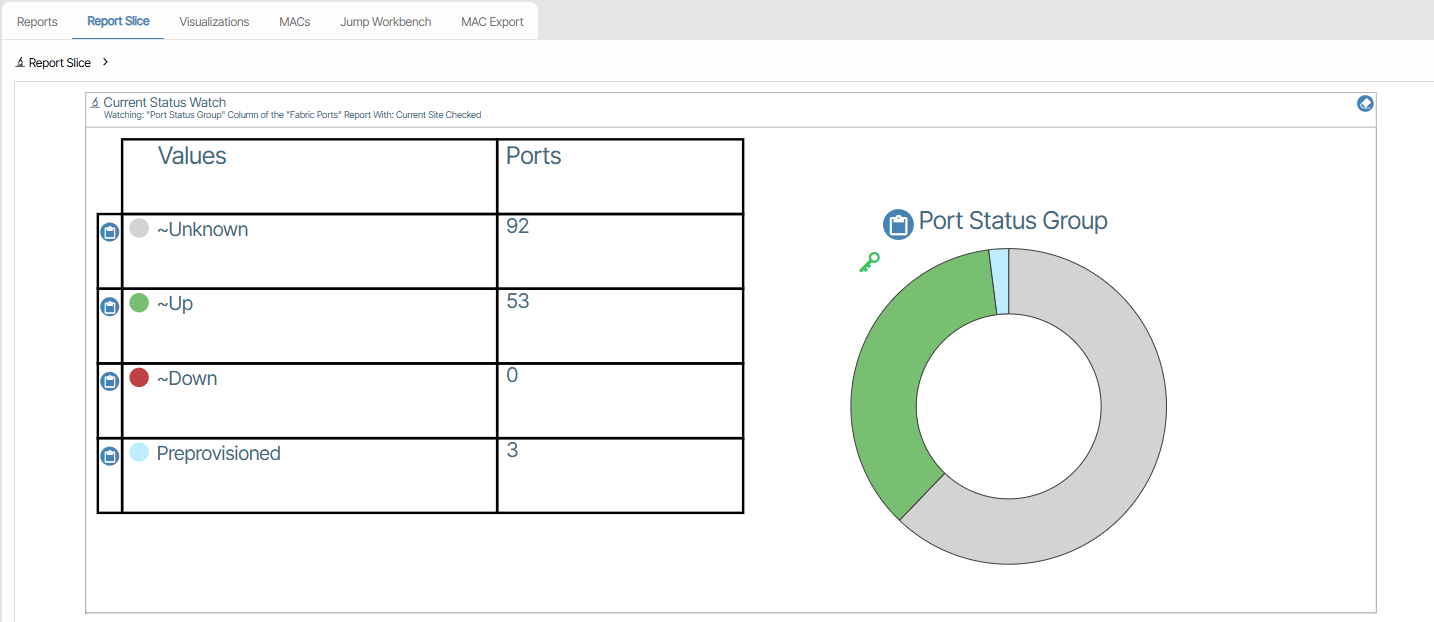Click the clipboard icon beside ~Unknown row

[x=110, y=232]
